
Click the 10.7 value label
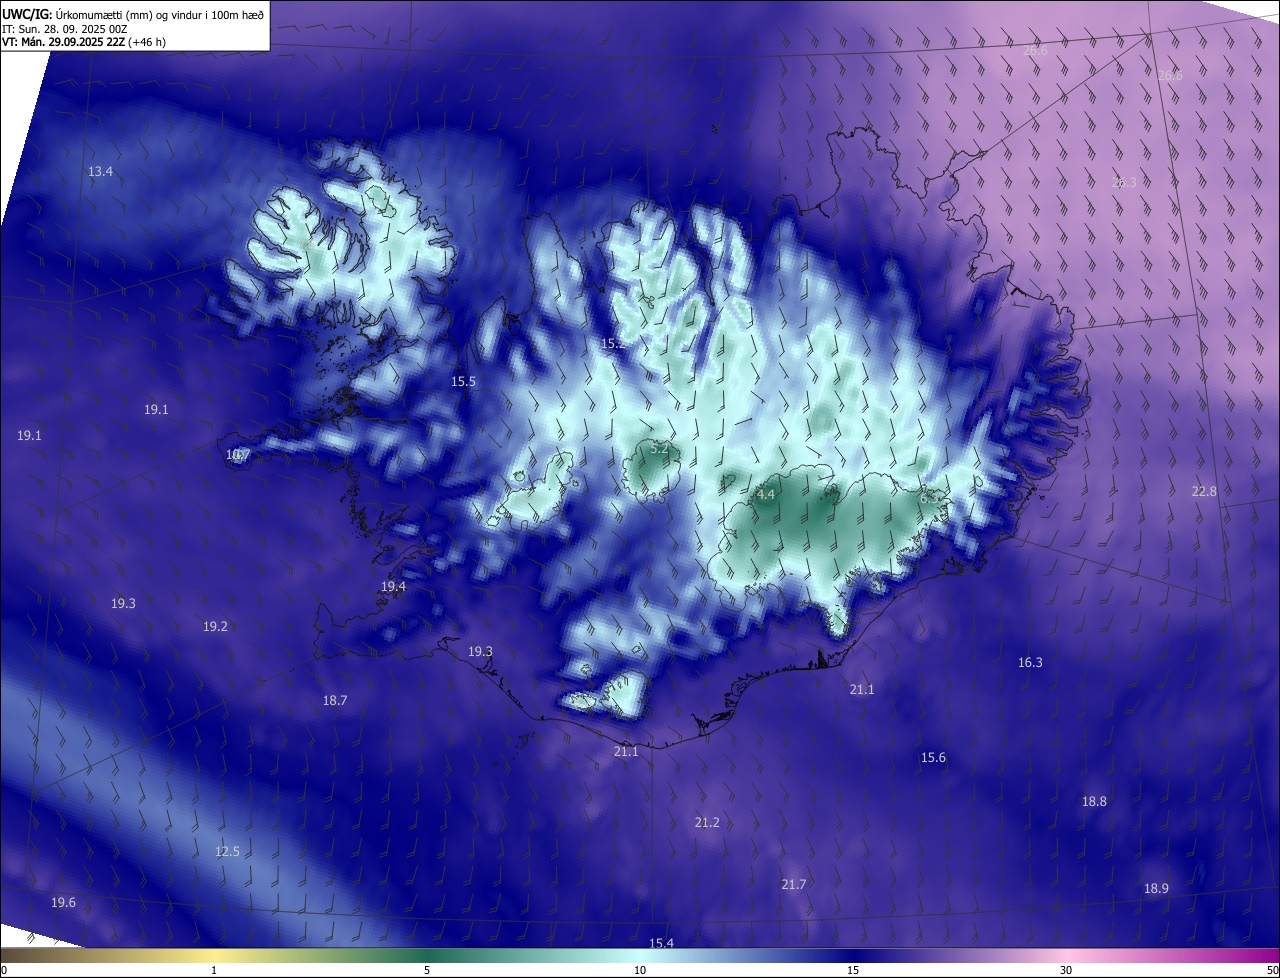pyautogui.click(x=238, y=454)
